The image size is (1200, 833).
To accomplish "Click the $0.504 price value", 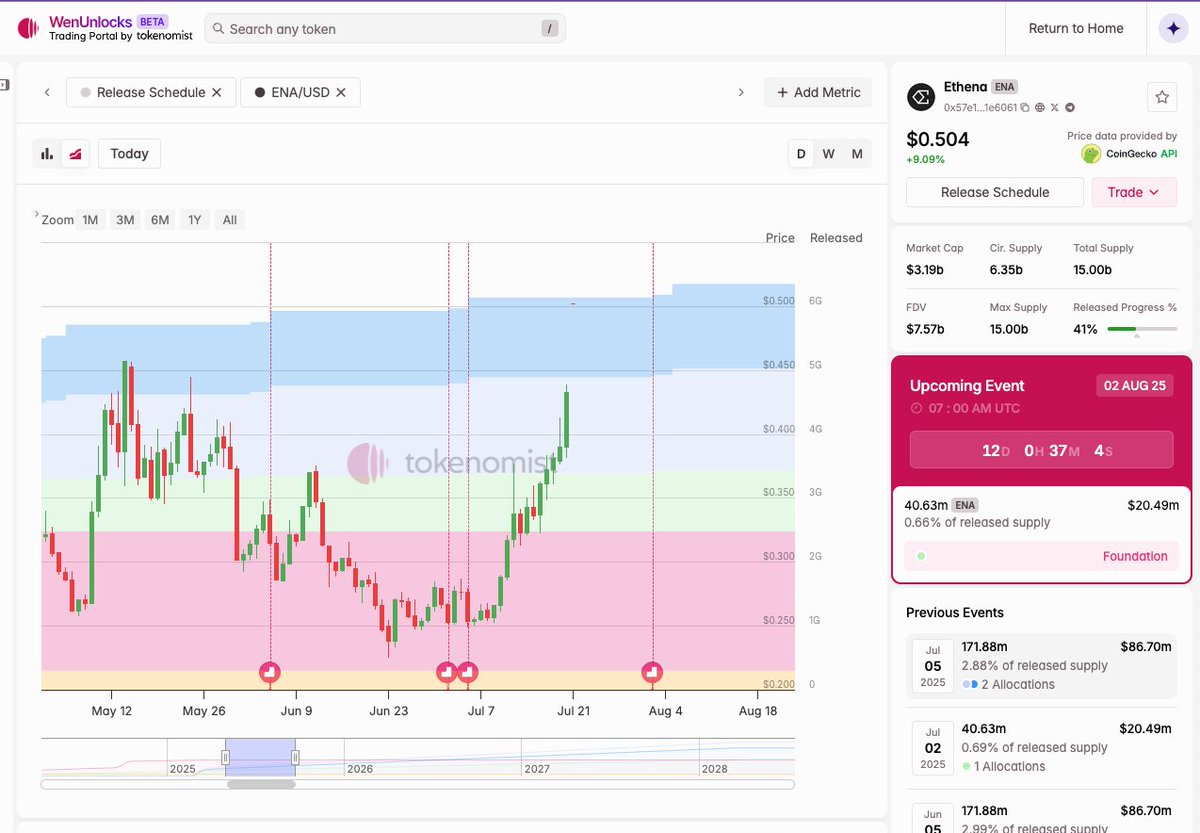I will [x=937, y=139].
